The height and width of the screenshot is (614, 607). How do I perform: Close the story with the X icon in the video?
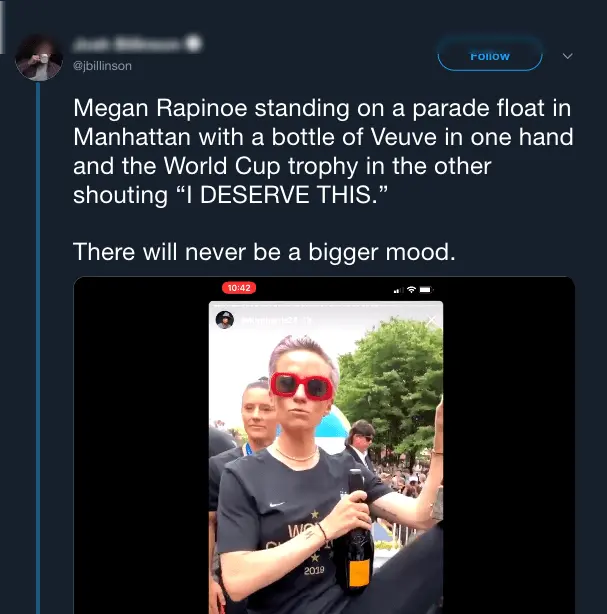point(431,320)
